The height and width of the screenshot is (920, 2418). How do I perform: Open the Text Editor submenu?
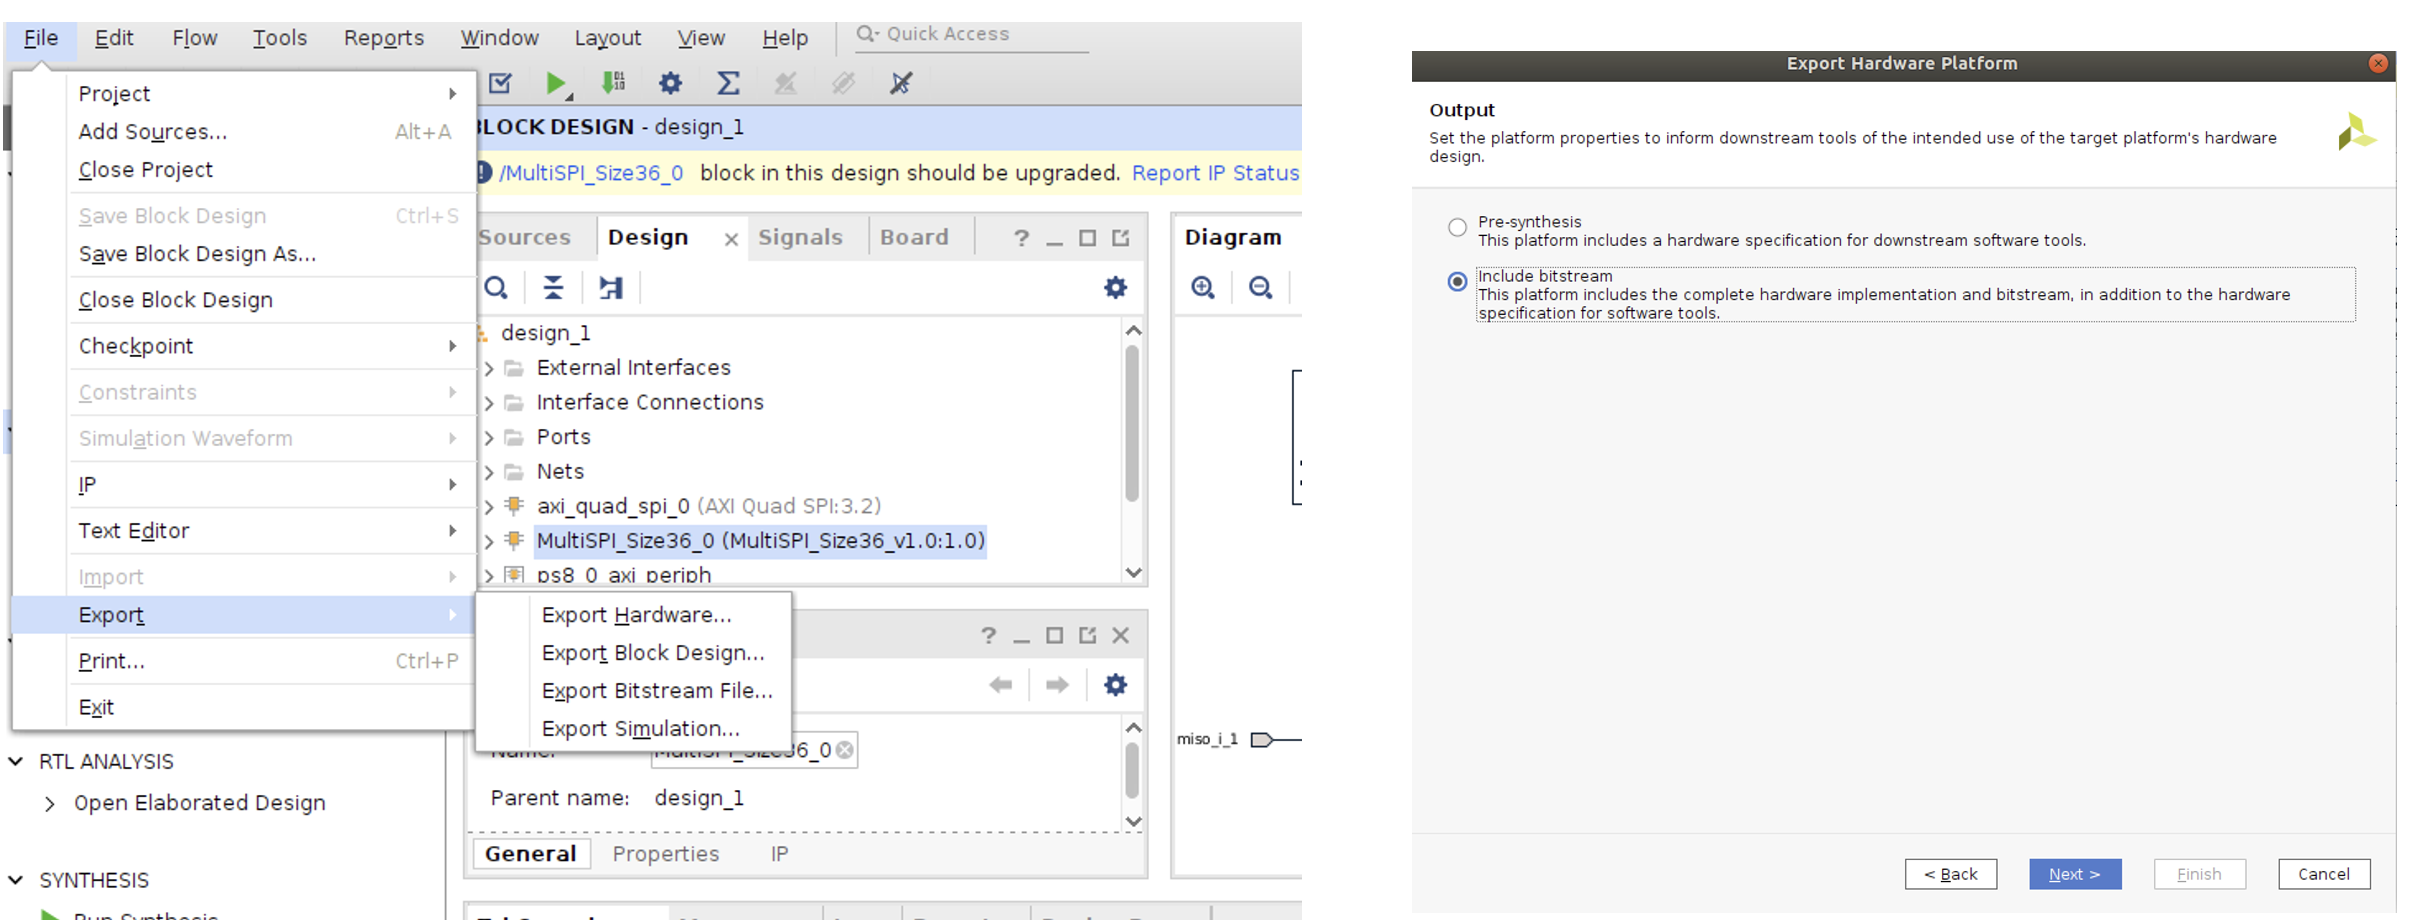coord(268,531)
